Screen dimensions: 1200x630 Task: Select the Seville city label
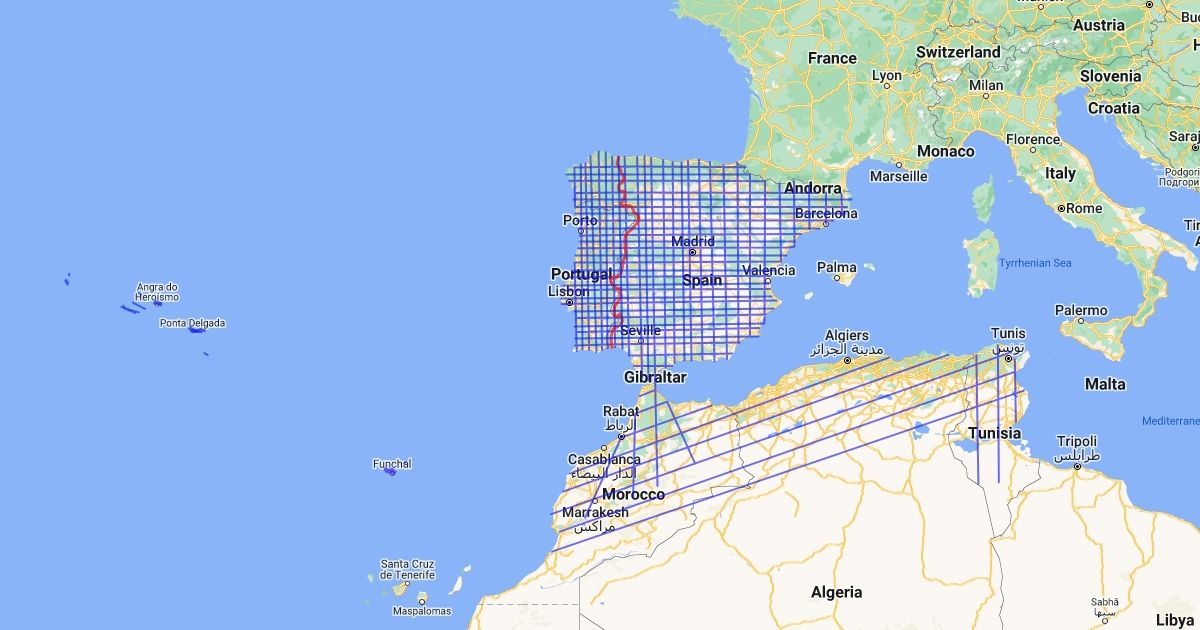coord(640,330)
